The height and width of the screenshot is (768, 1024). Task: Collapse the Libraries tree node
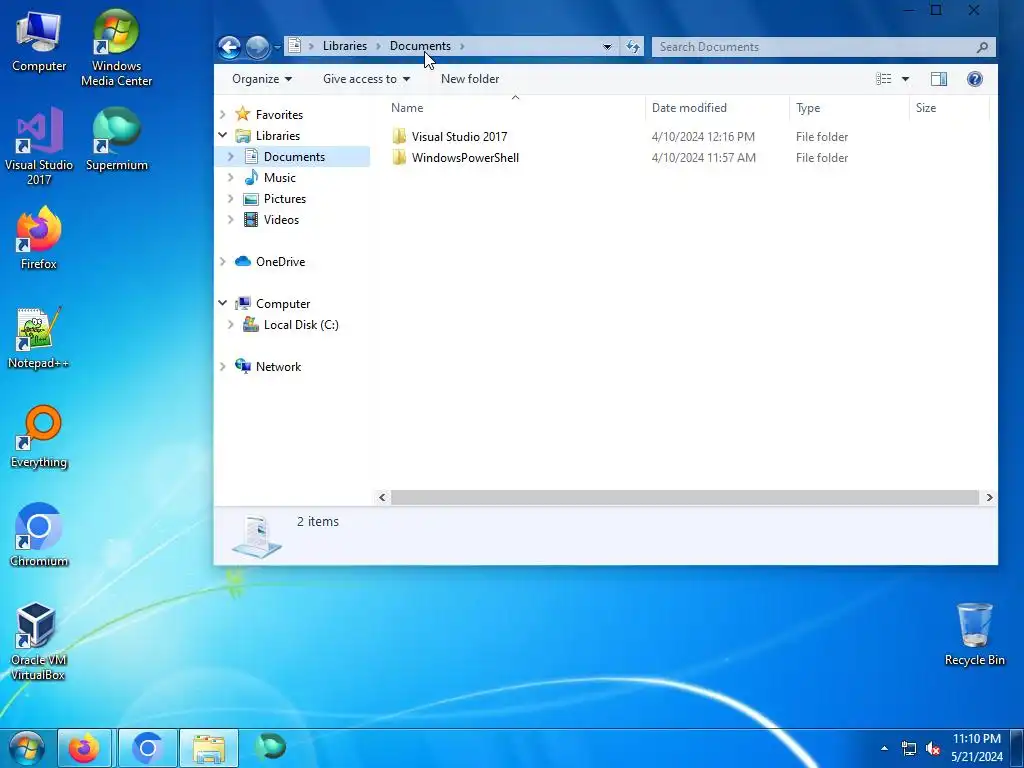tap(223, 135)
